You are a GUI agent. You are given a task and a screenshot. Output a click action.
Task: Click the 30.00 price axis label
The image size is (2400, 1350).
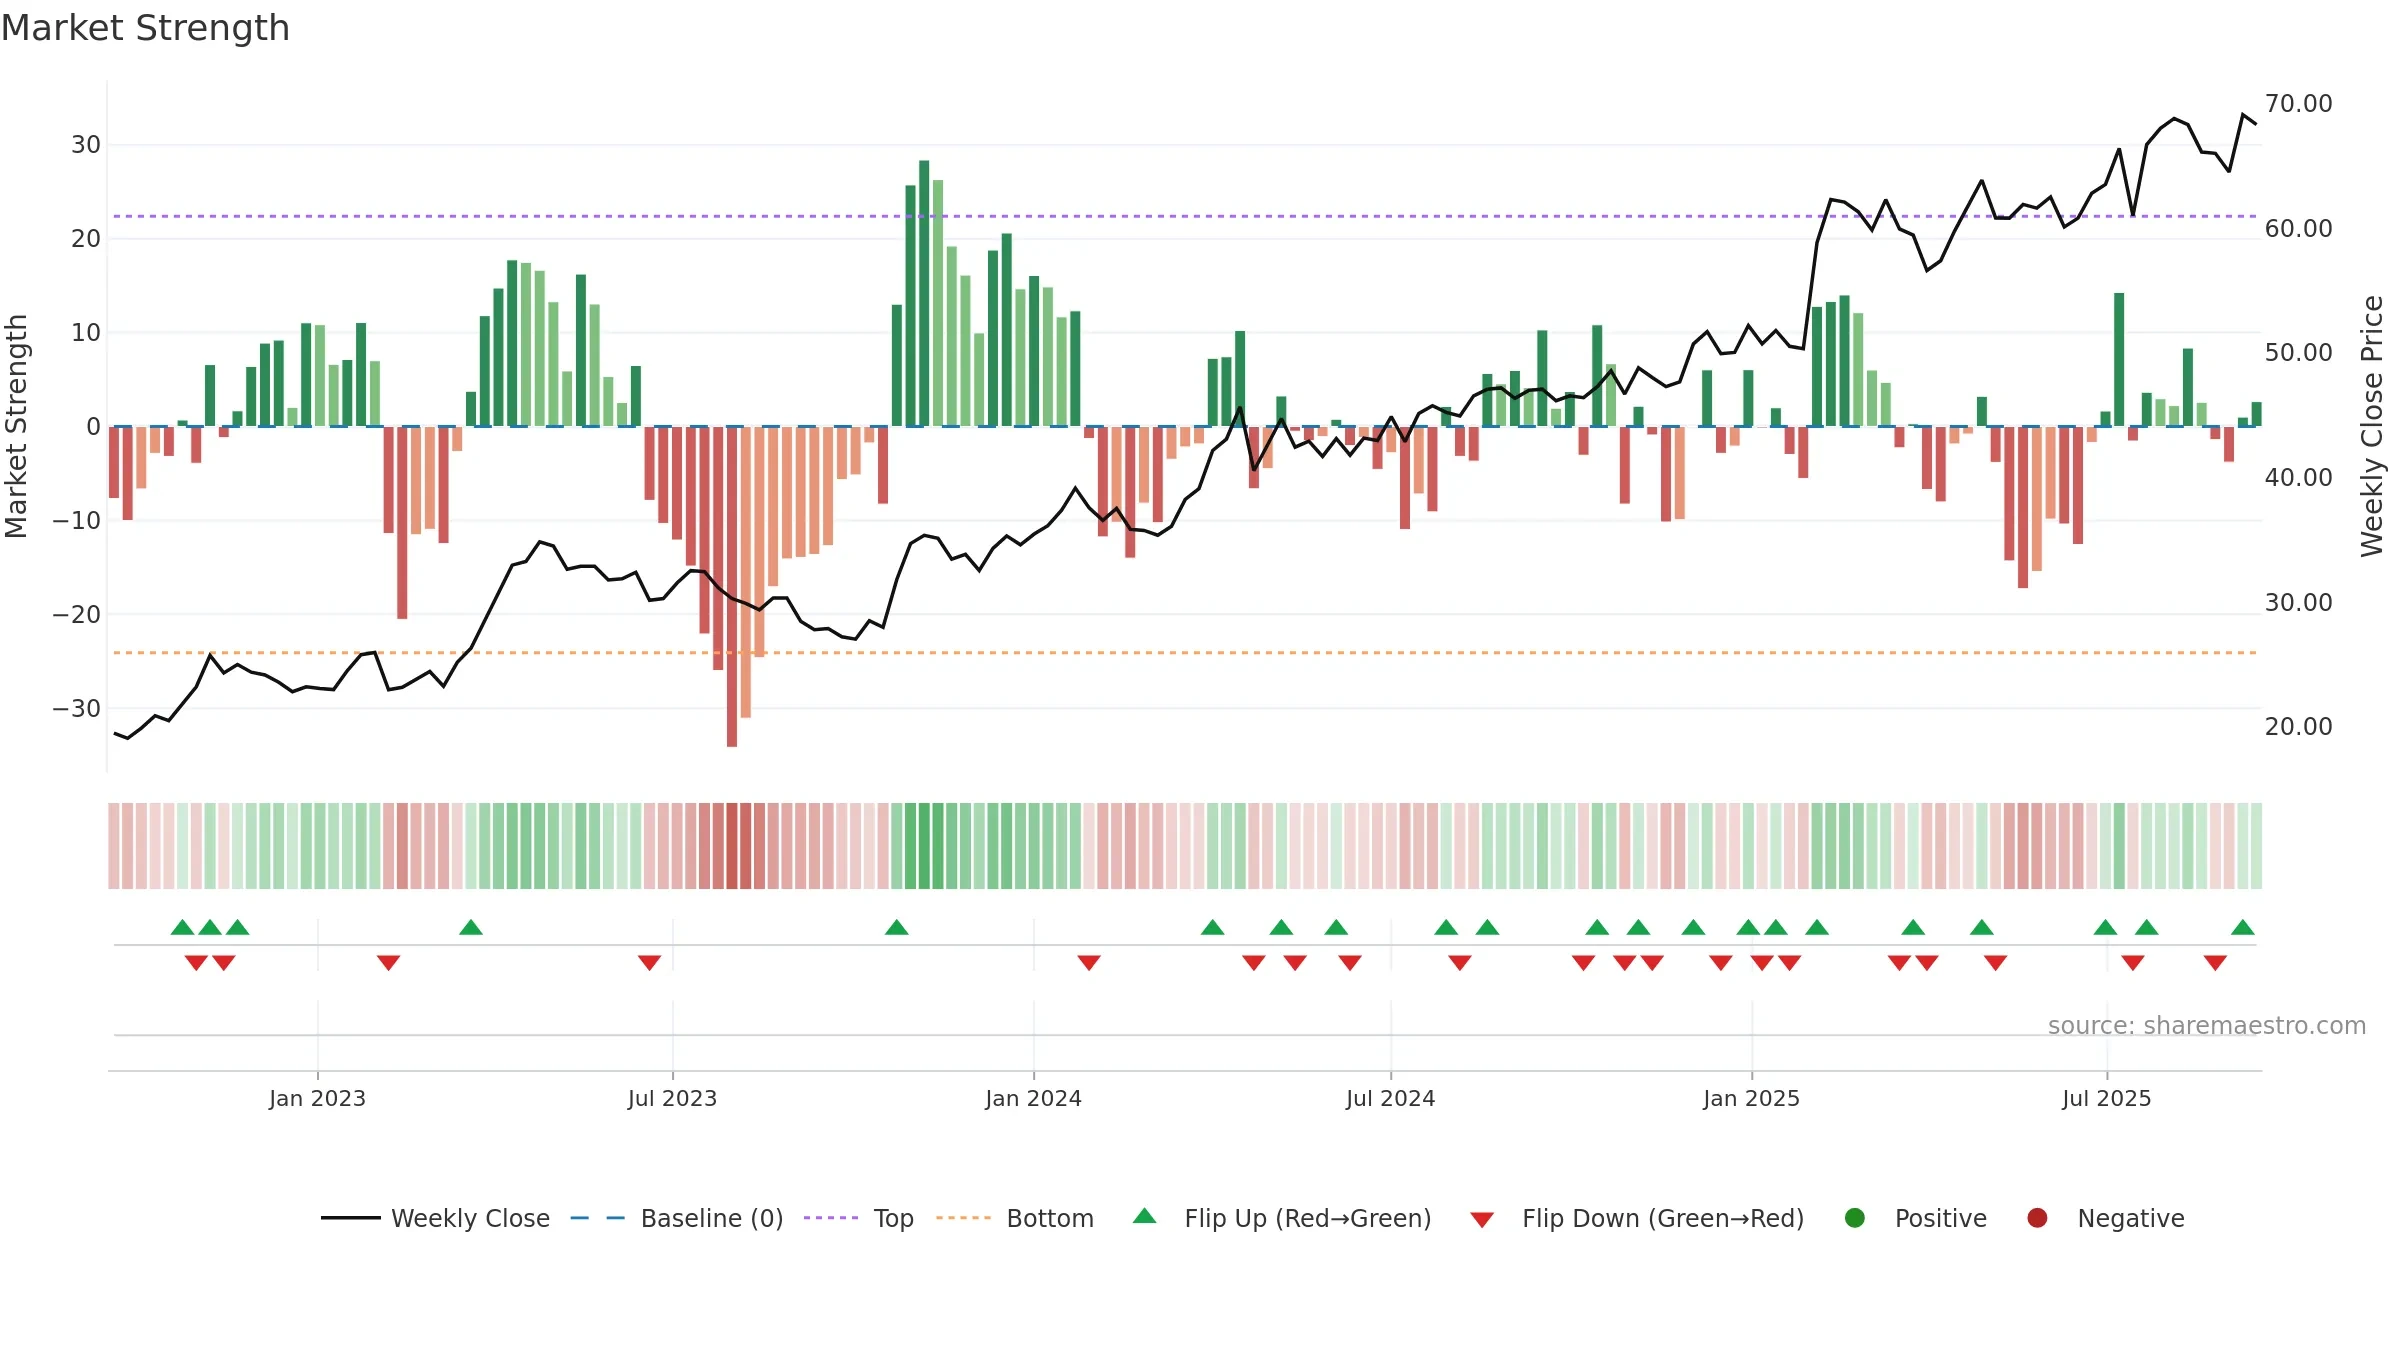click(x=2298, y=603)
